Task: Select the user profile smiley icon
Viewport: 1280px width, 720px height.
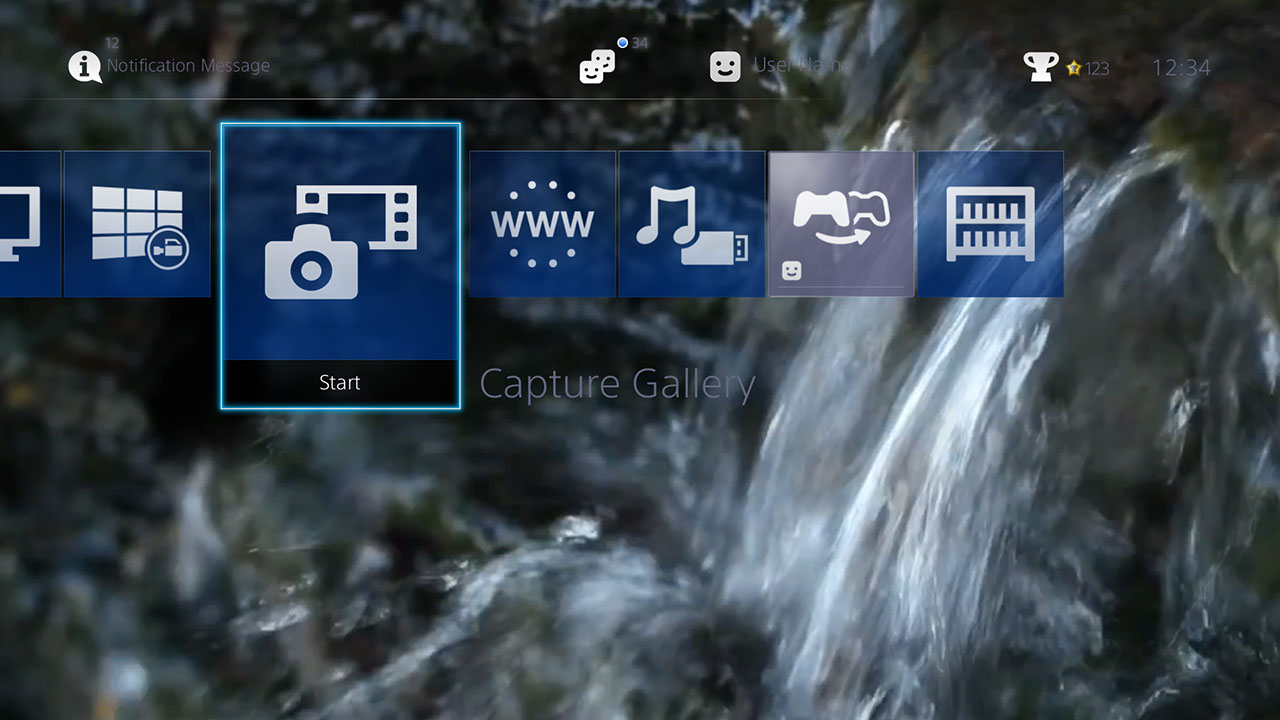Action: (x=725, y=67)
